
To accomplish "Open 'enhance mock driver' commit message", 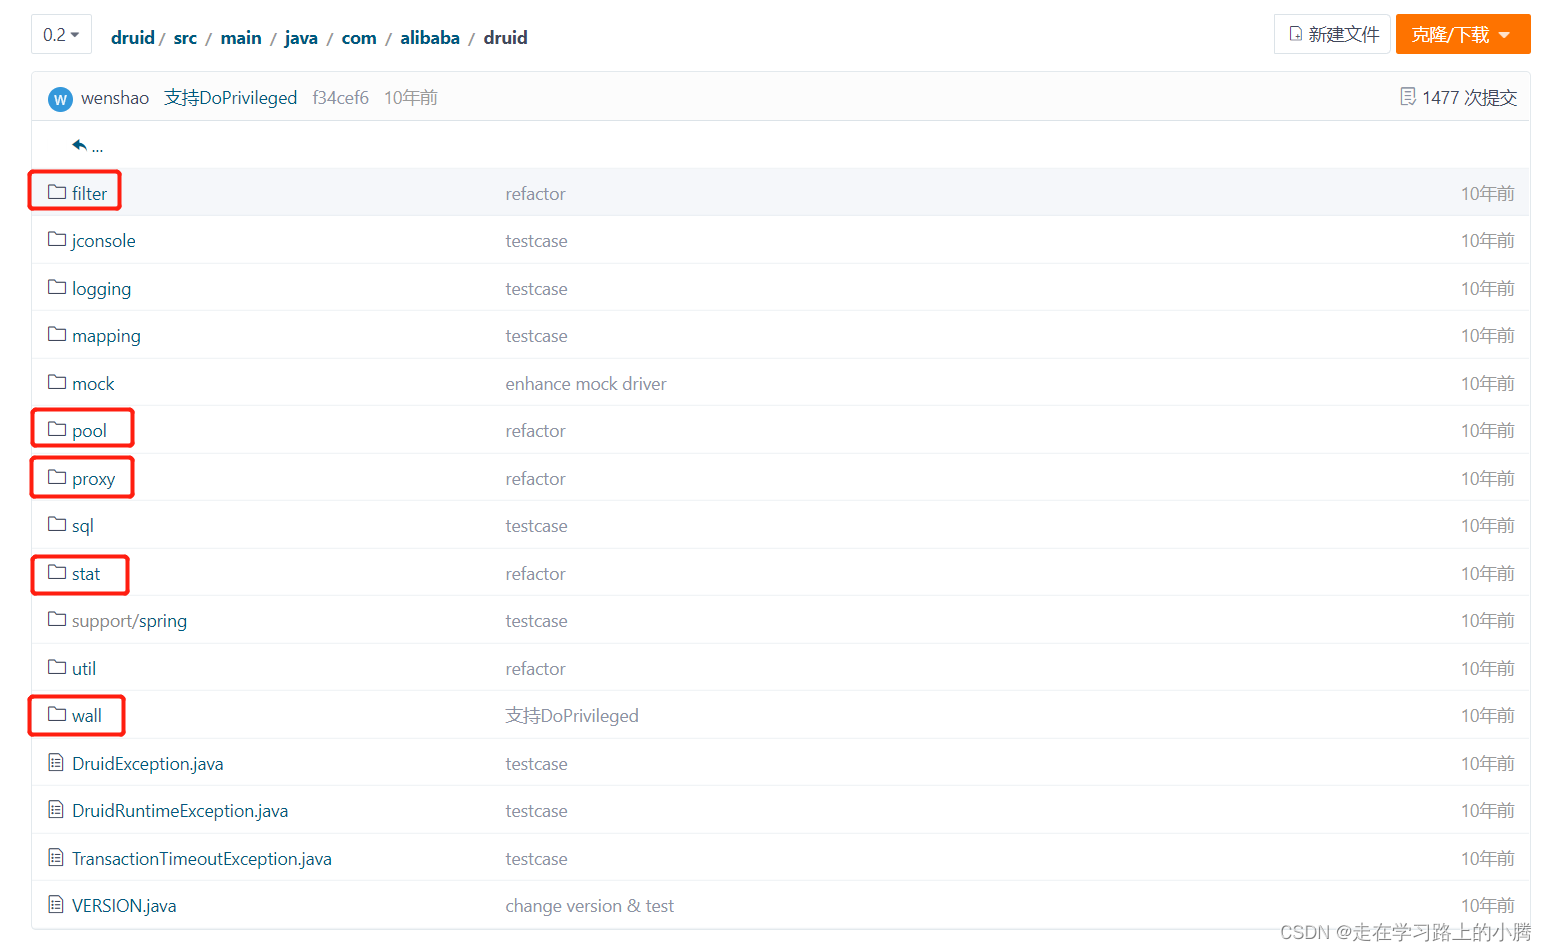I will point(586,384).
